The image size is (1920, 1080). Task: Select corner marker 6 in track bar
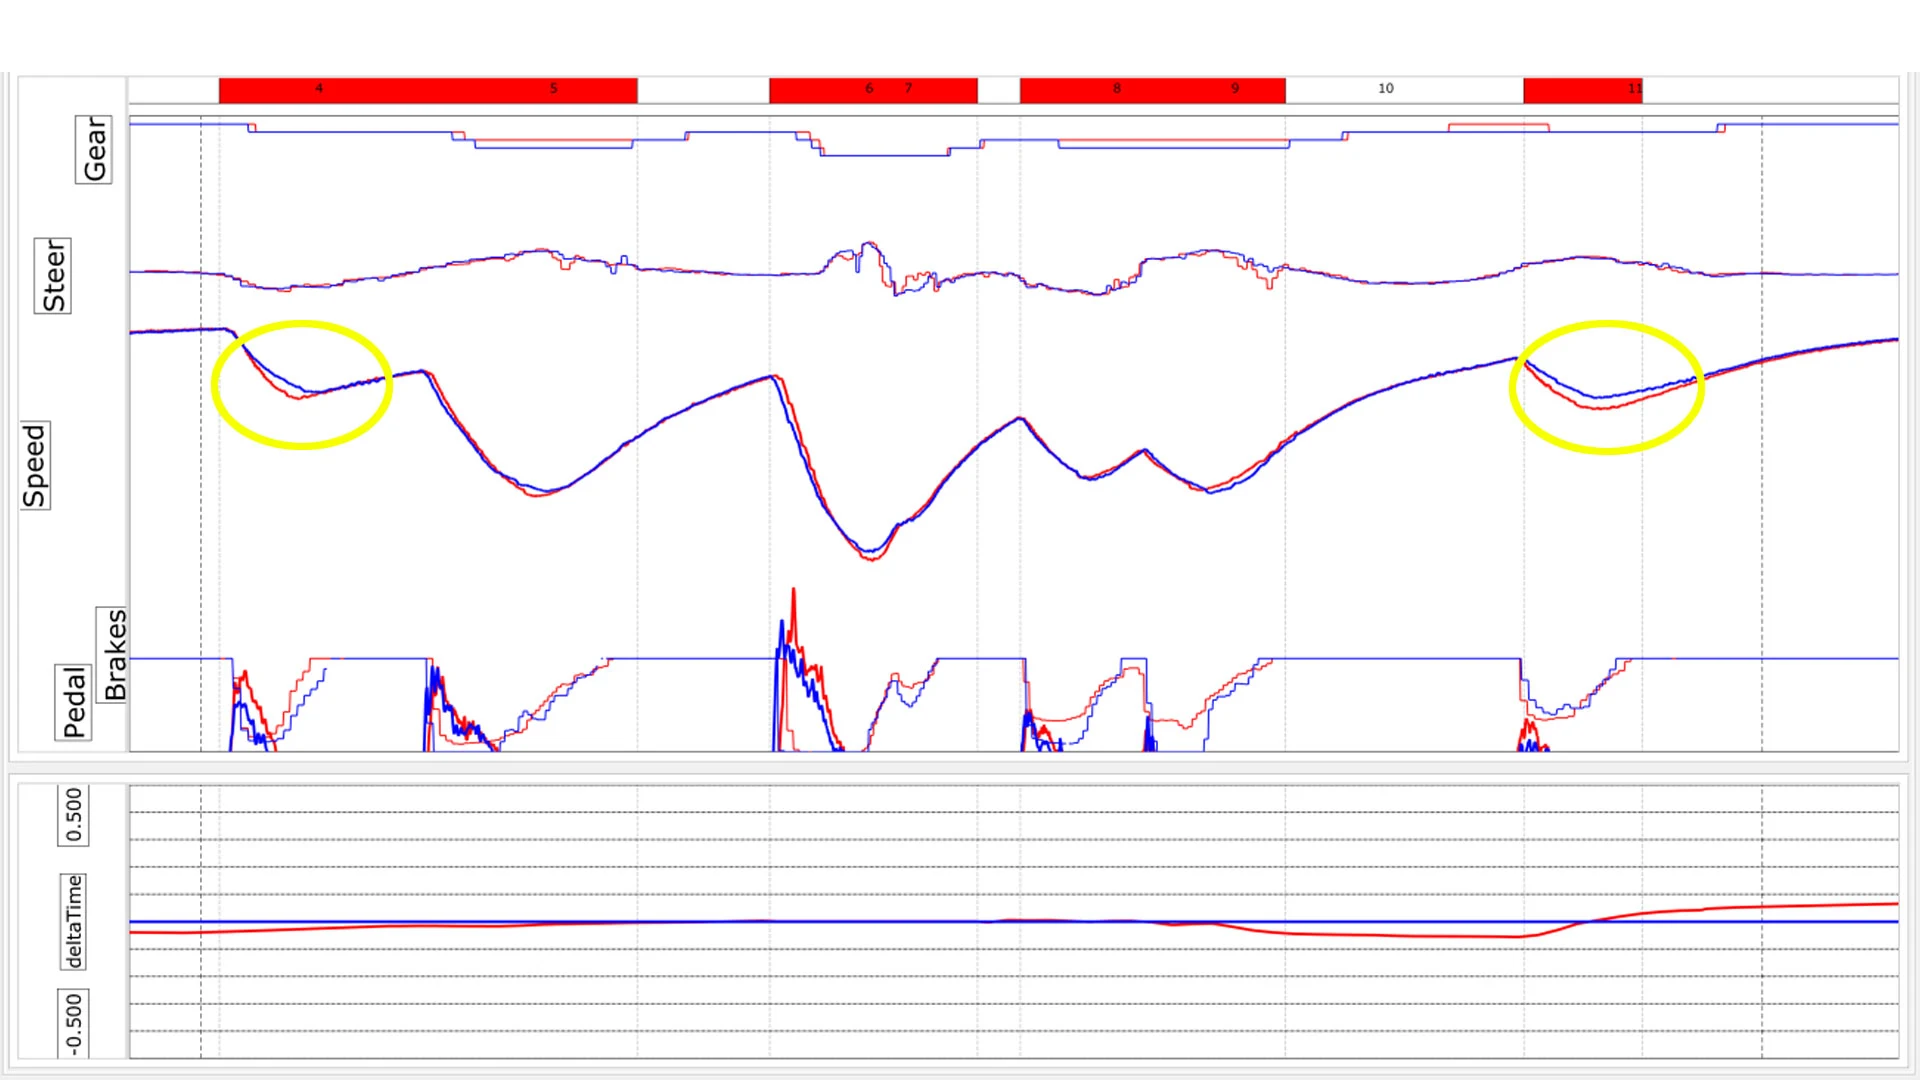coord(869,89)
